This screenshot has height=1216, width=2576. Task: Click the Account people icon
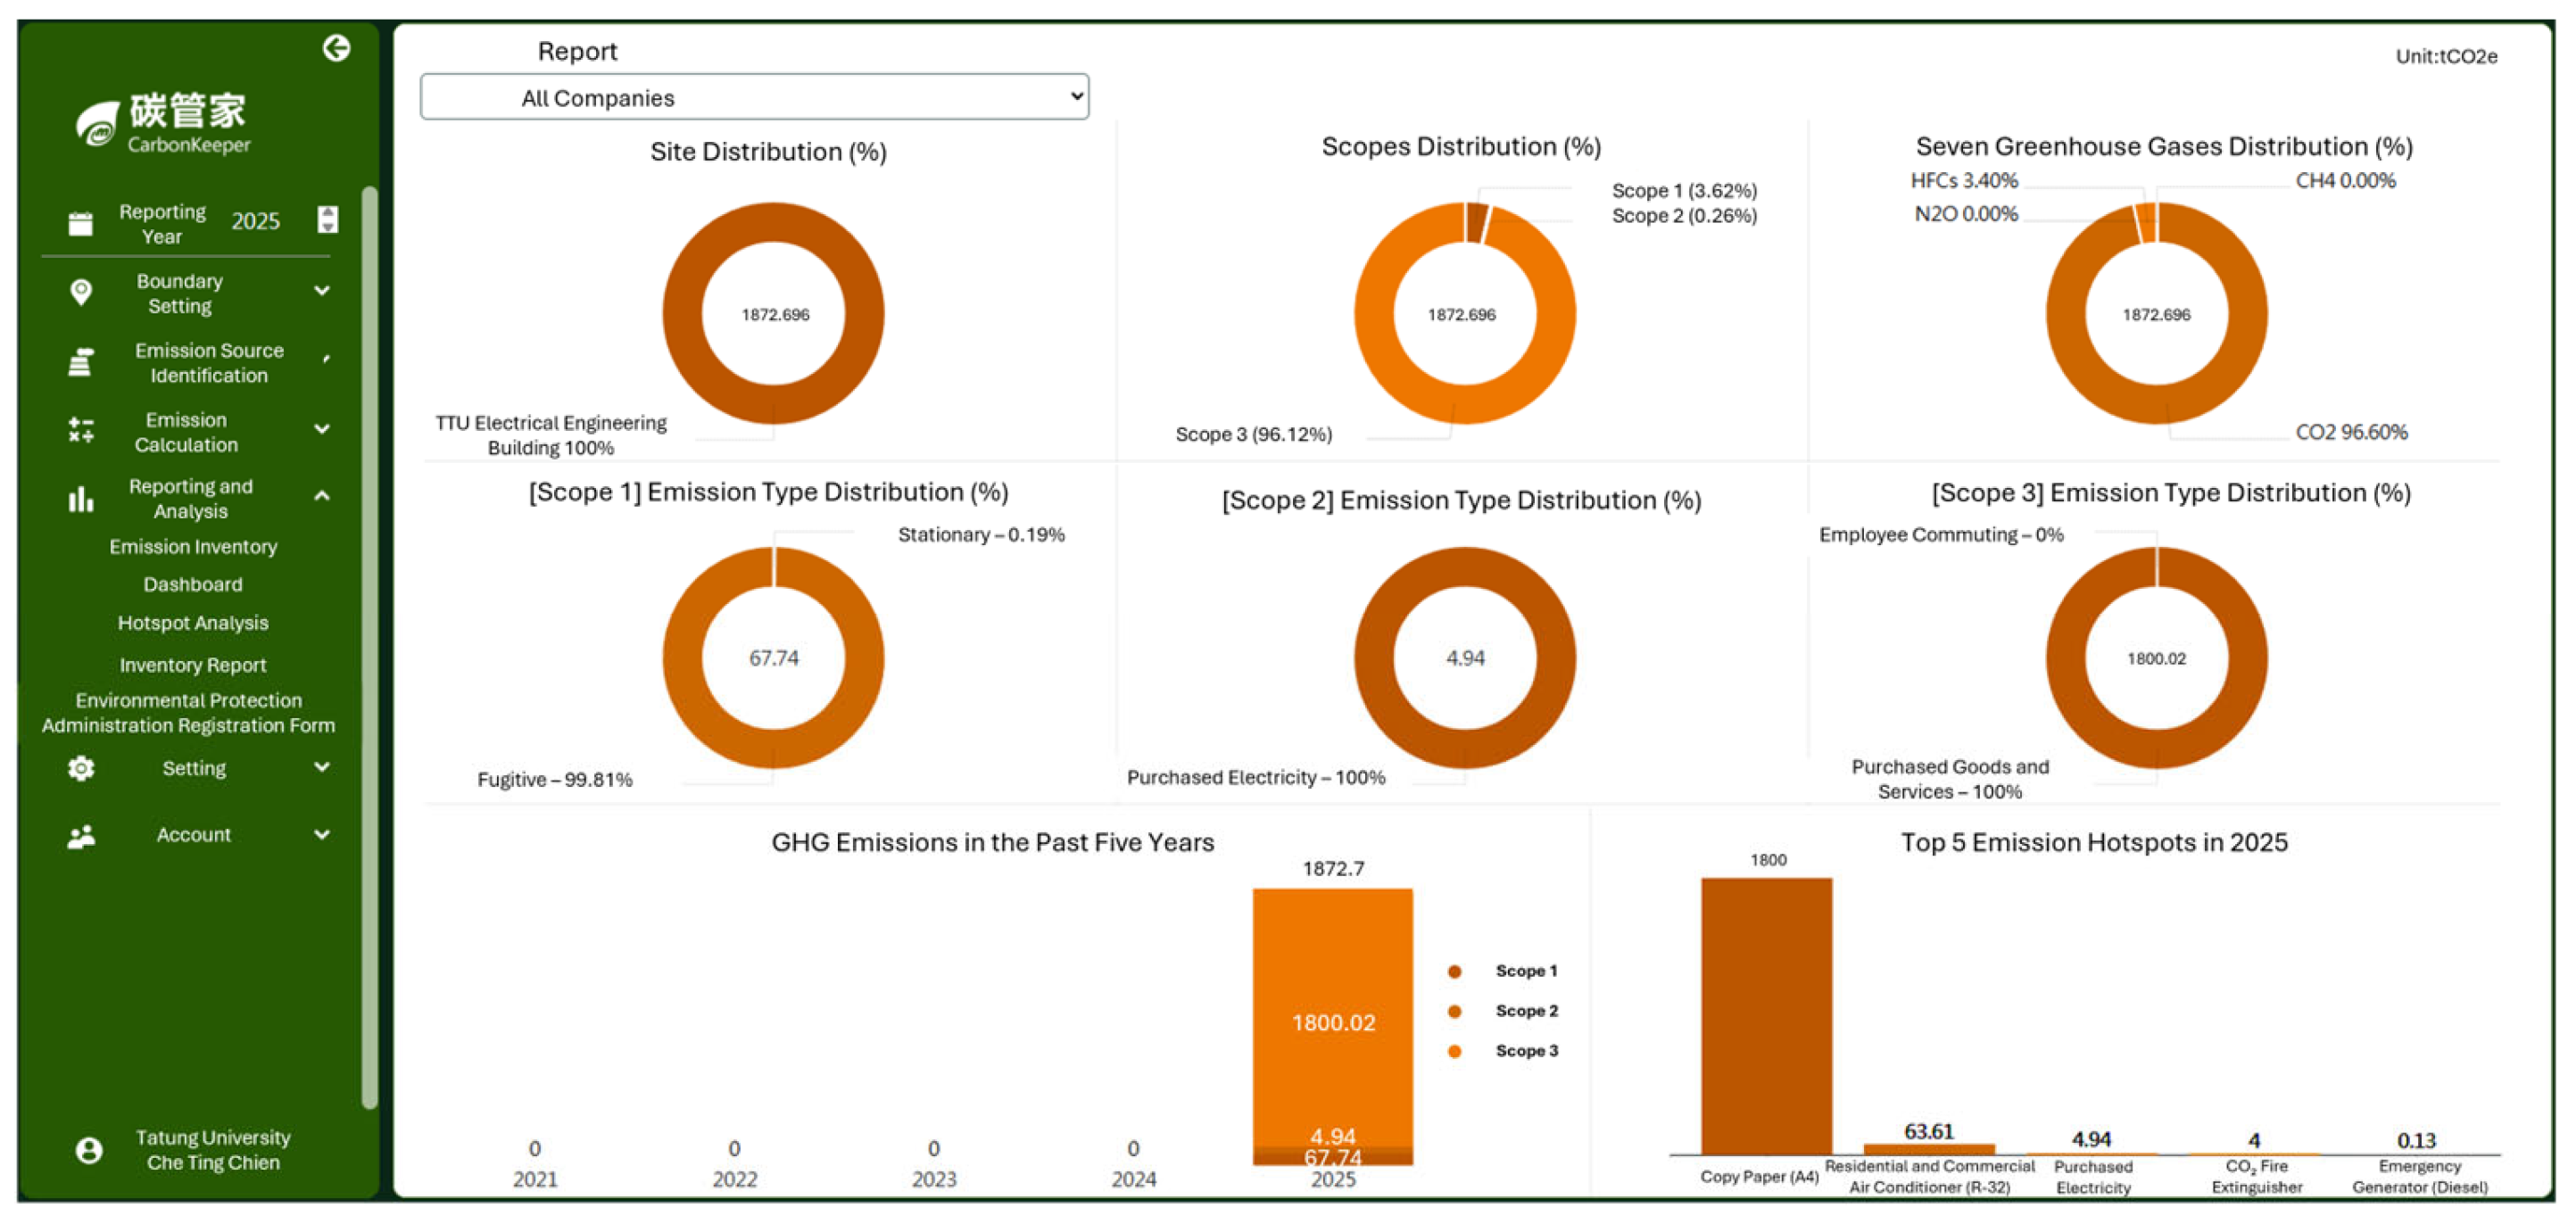(81, 836)
